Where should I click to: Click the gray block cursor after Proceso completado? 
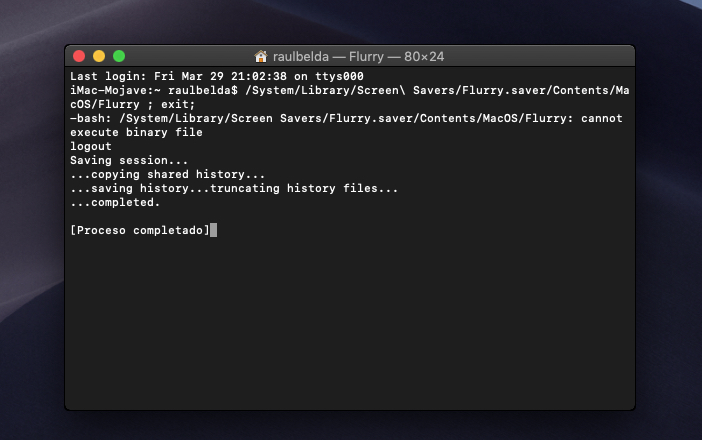214,230
